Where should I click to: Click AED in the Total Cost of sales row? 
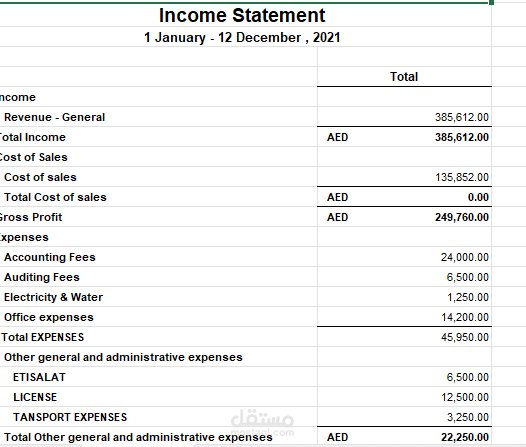pyautogui.click(x=337, y=197)
